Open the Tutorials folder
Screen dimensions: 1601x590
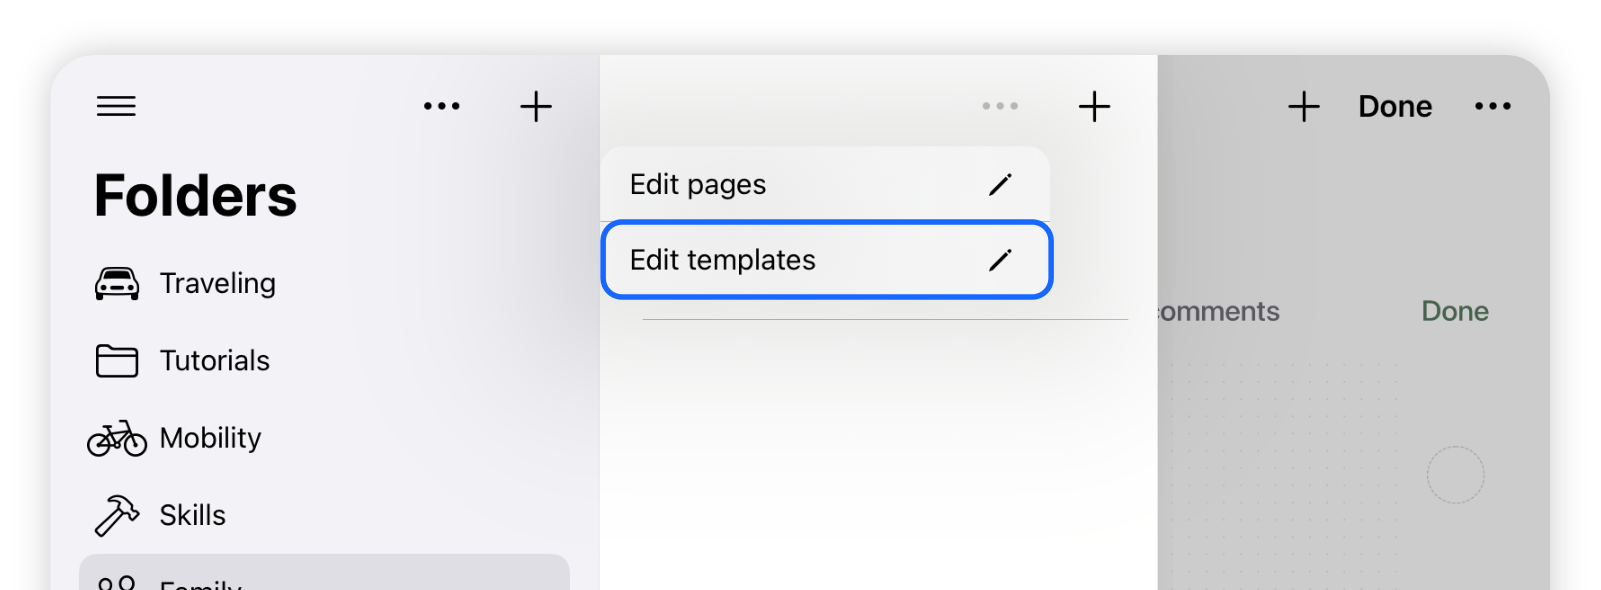[215, 360]
